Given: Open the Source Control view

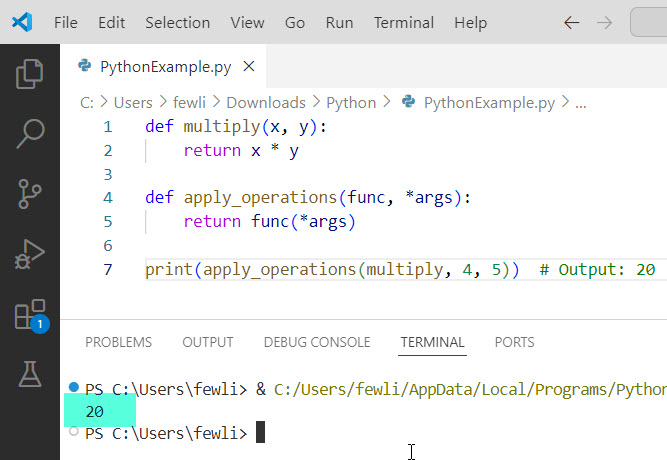Looking at the screenshot, I should click(x=30, y=194).
